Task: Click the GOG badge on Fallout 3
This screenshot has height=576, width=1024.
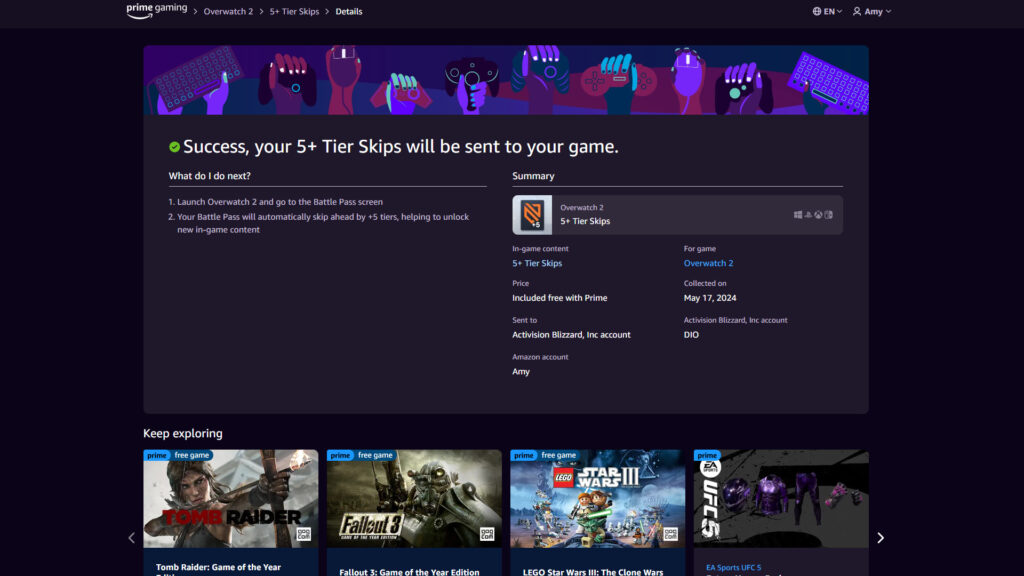Action: pyautogui.click(x=488, y=535)
